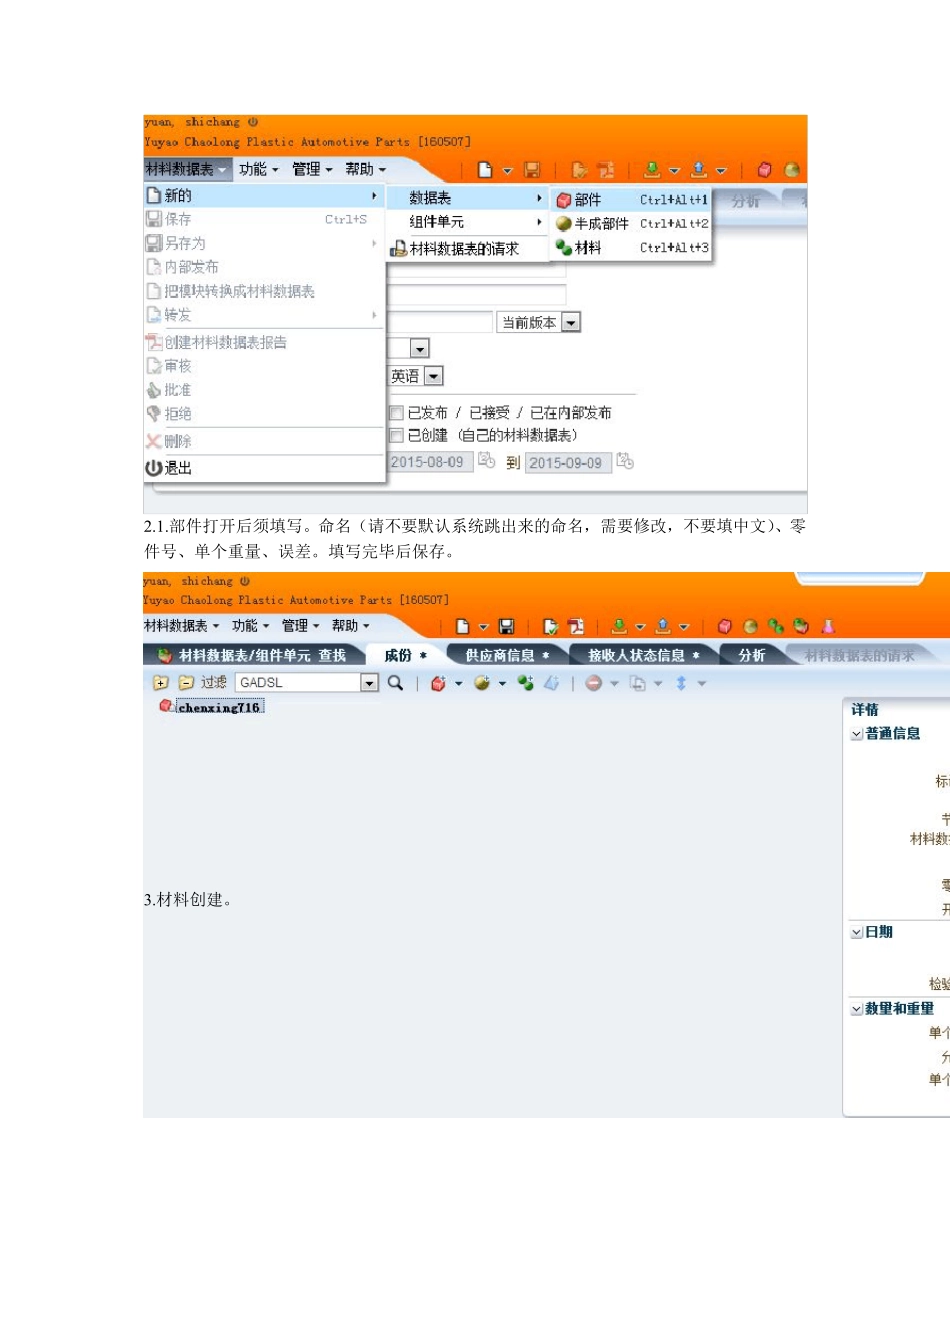Click the copy pages icon in tree toolbar
The image size is (950, 1344).
(637, 684)
